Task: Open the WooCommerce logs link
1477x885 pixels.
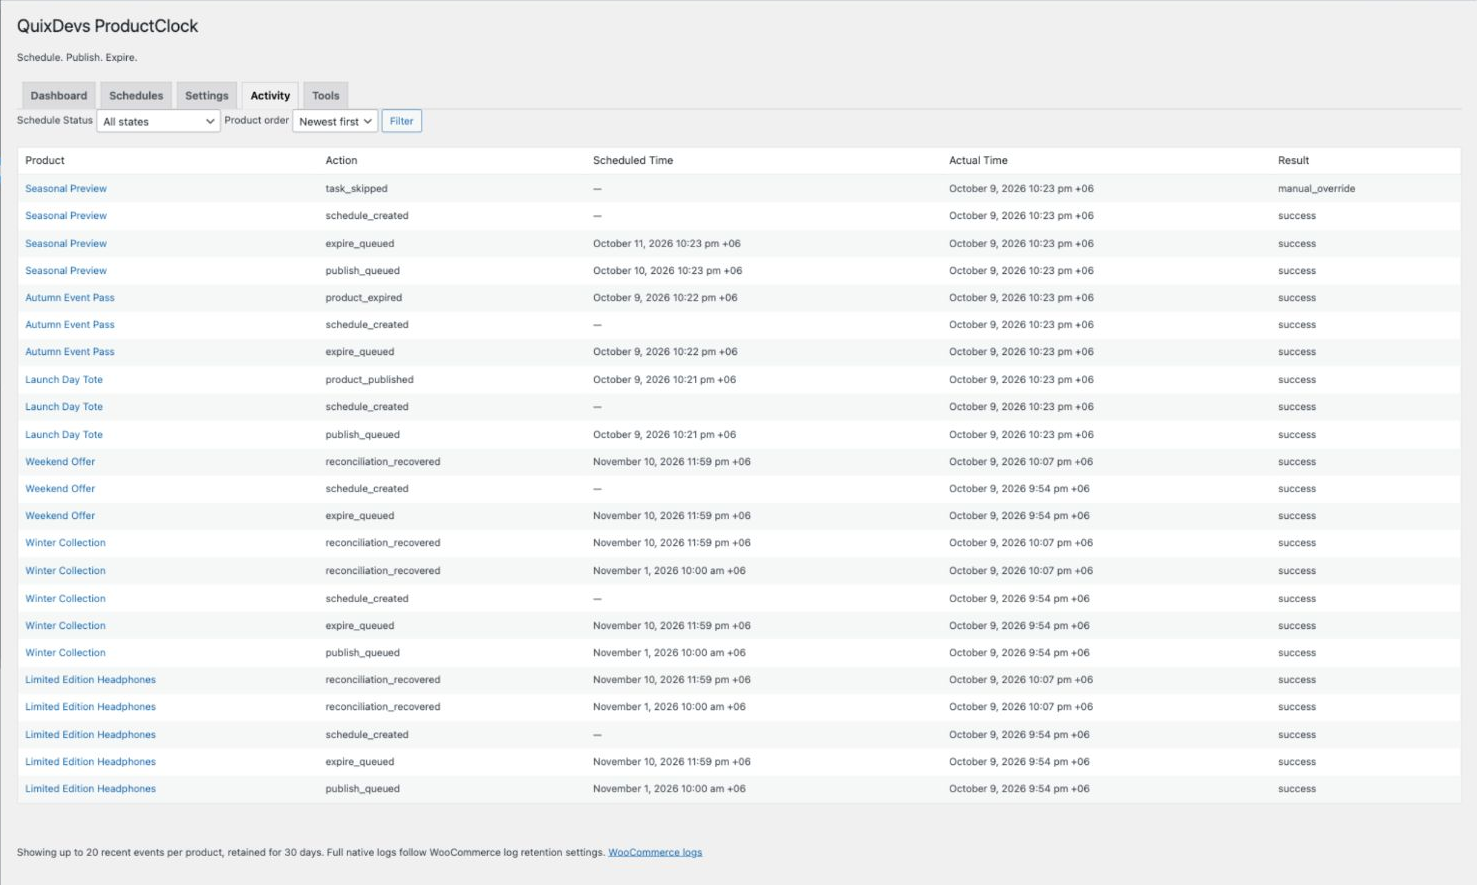Action: pyautogui.click(x=655, y=852)
